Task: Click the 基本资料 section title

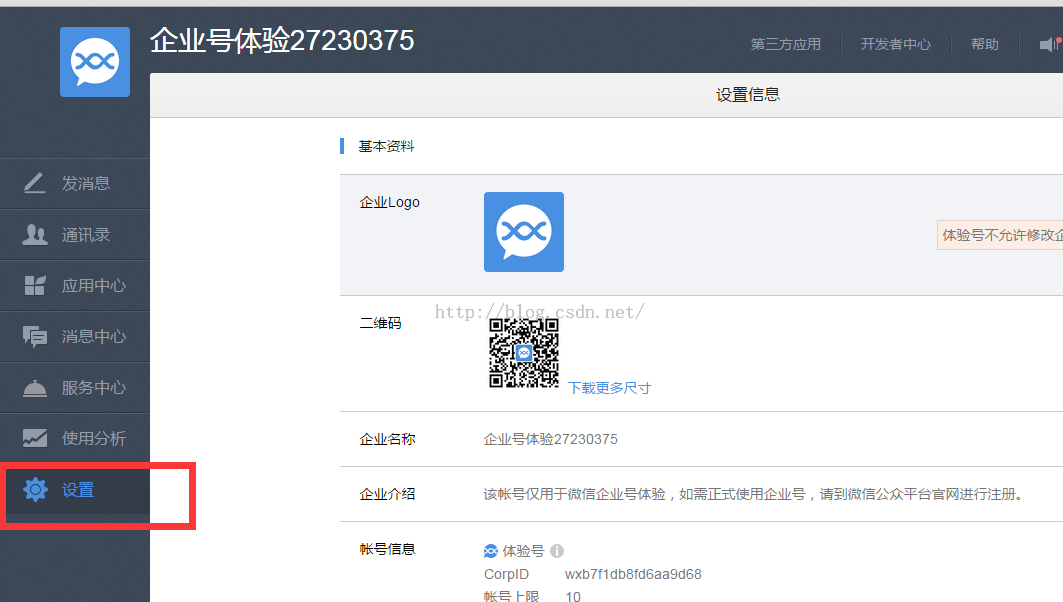Action: [x=386, y=146]
